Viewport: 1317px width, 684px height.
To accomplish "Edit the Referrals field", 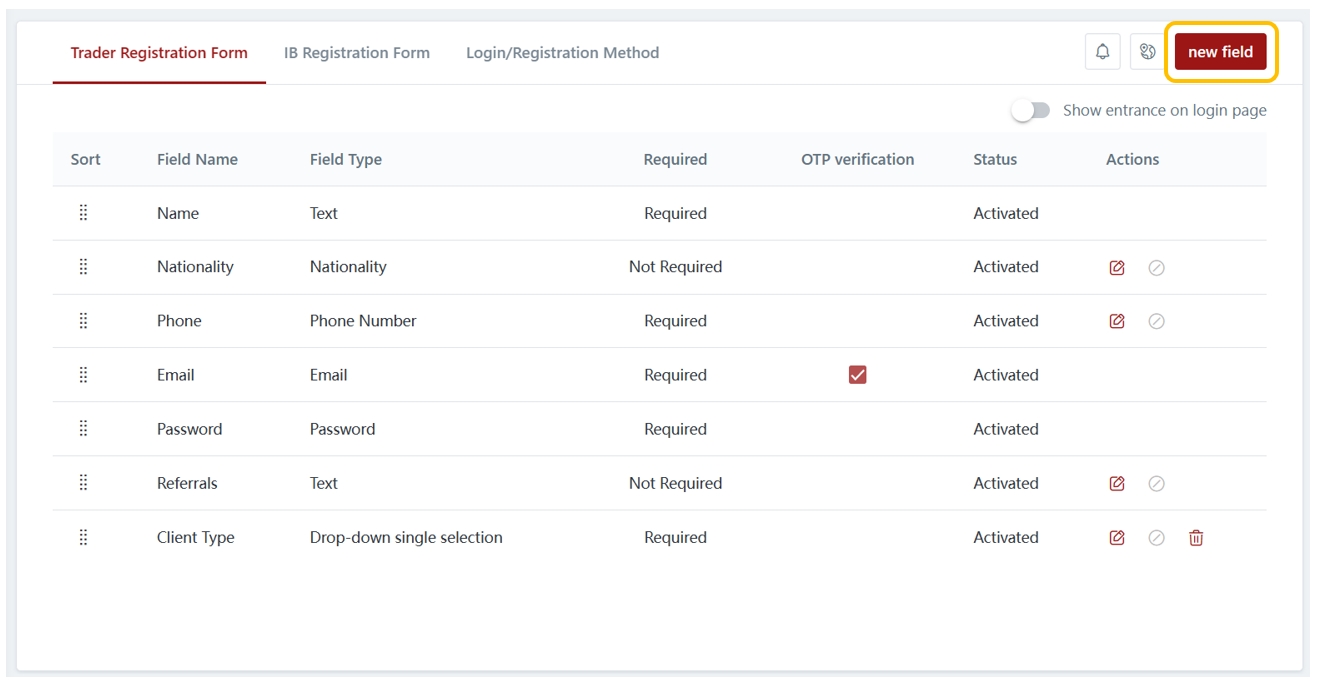I will [x=1117, y=484].
